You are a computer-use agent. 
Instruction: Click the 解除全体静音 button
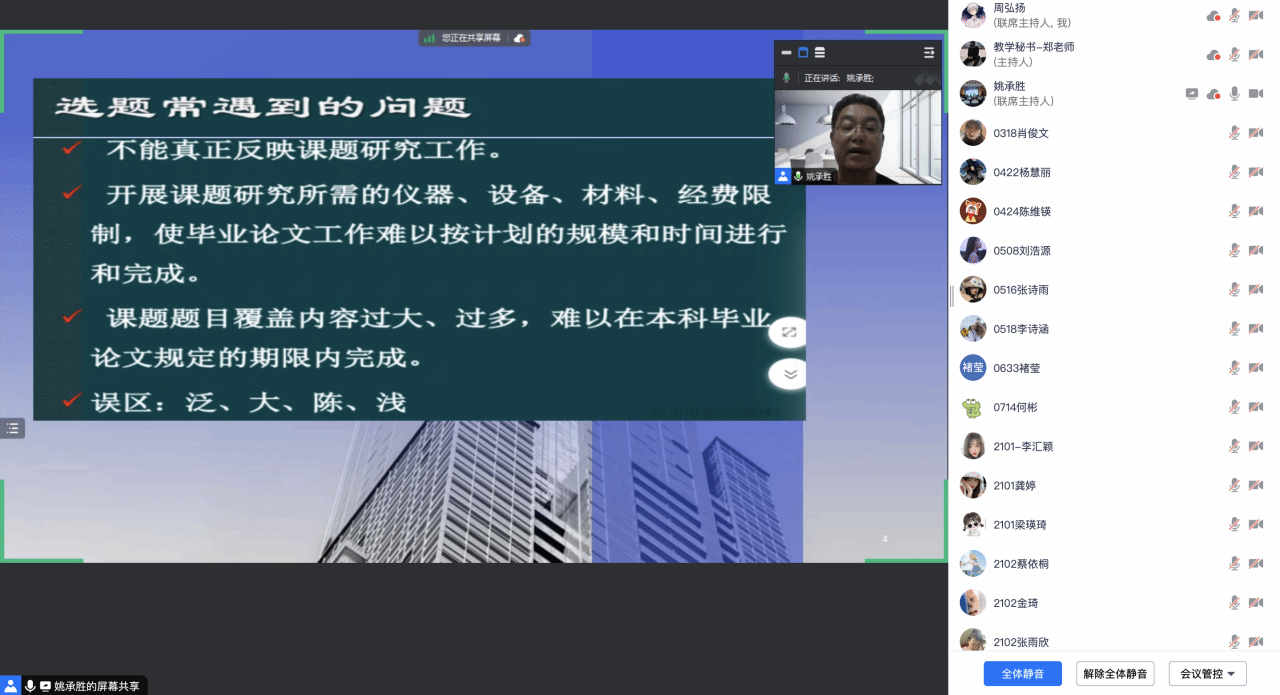(x=1115, y=674)
